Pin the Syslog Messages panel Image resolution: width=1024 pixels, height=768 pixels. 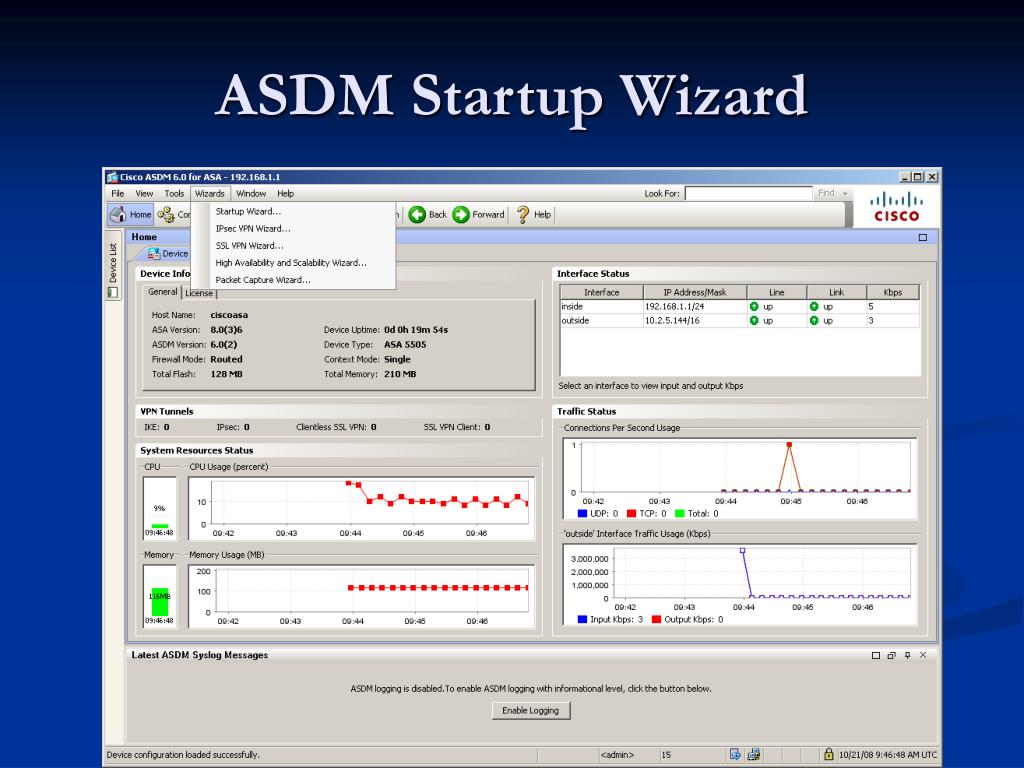point(907,655)
